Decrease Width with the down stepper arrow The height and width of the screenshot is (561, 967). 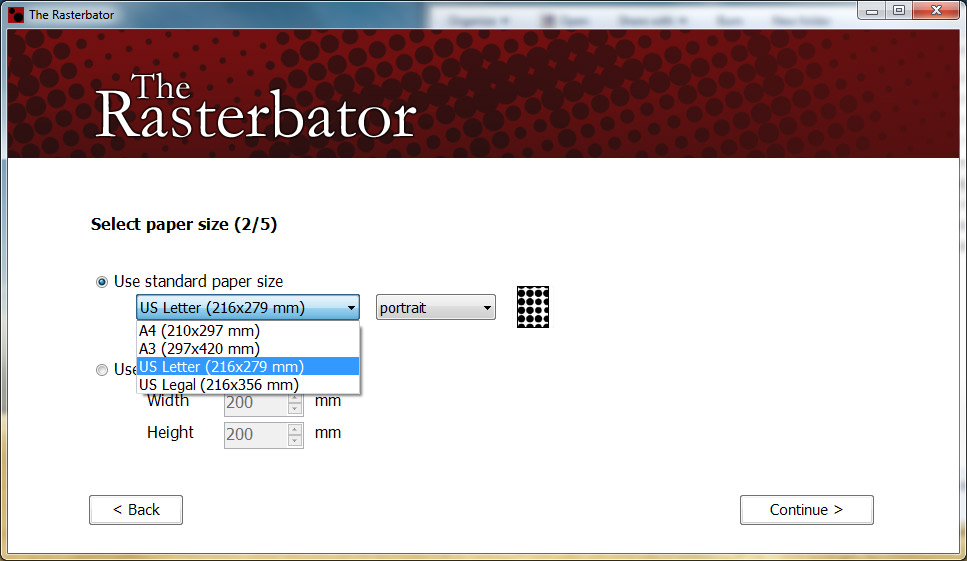(x=295, y=409)
